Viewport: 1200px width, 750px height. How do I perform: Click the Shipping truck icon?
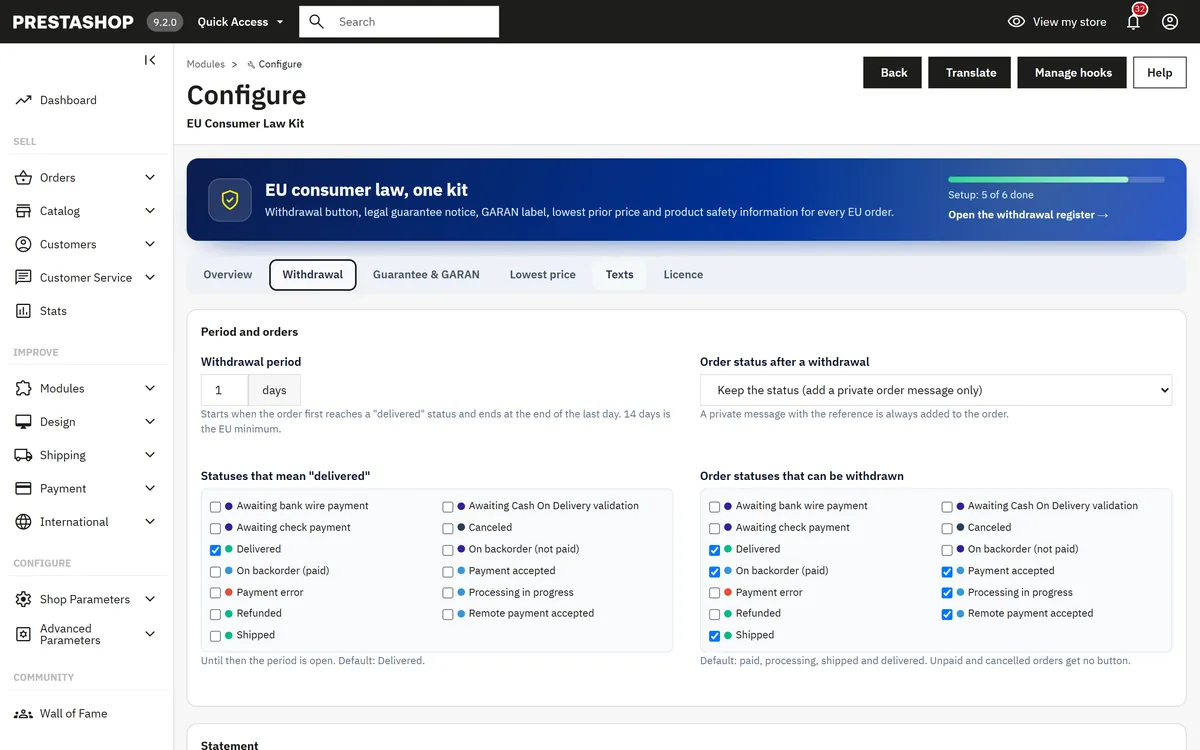(23, 455)
